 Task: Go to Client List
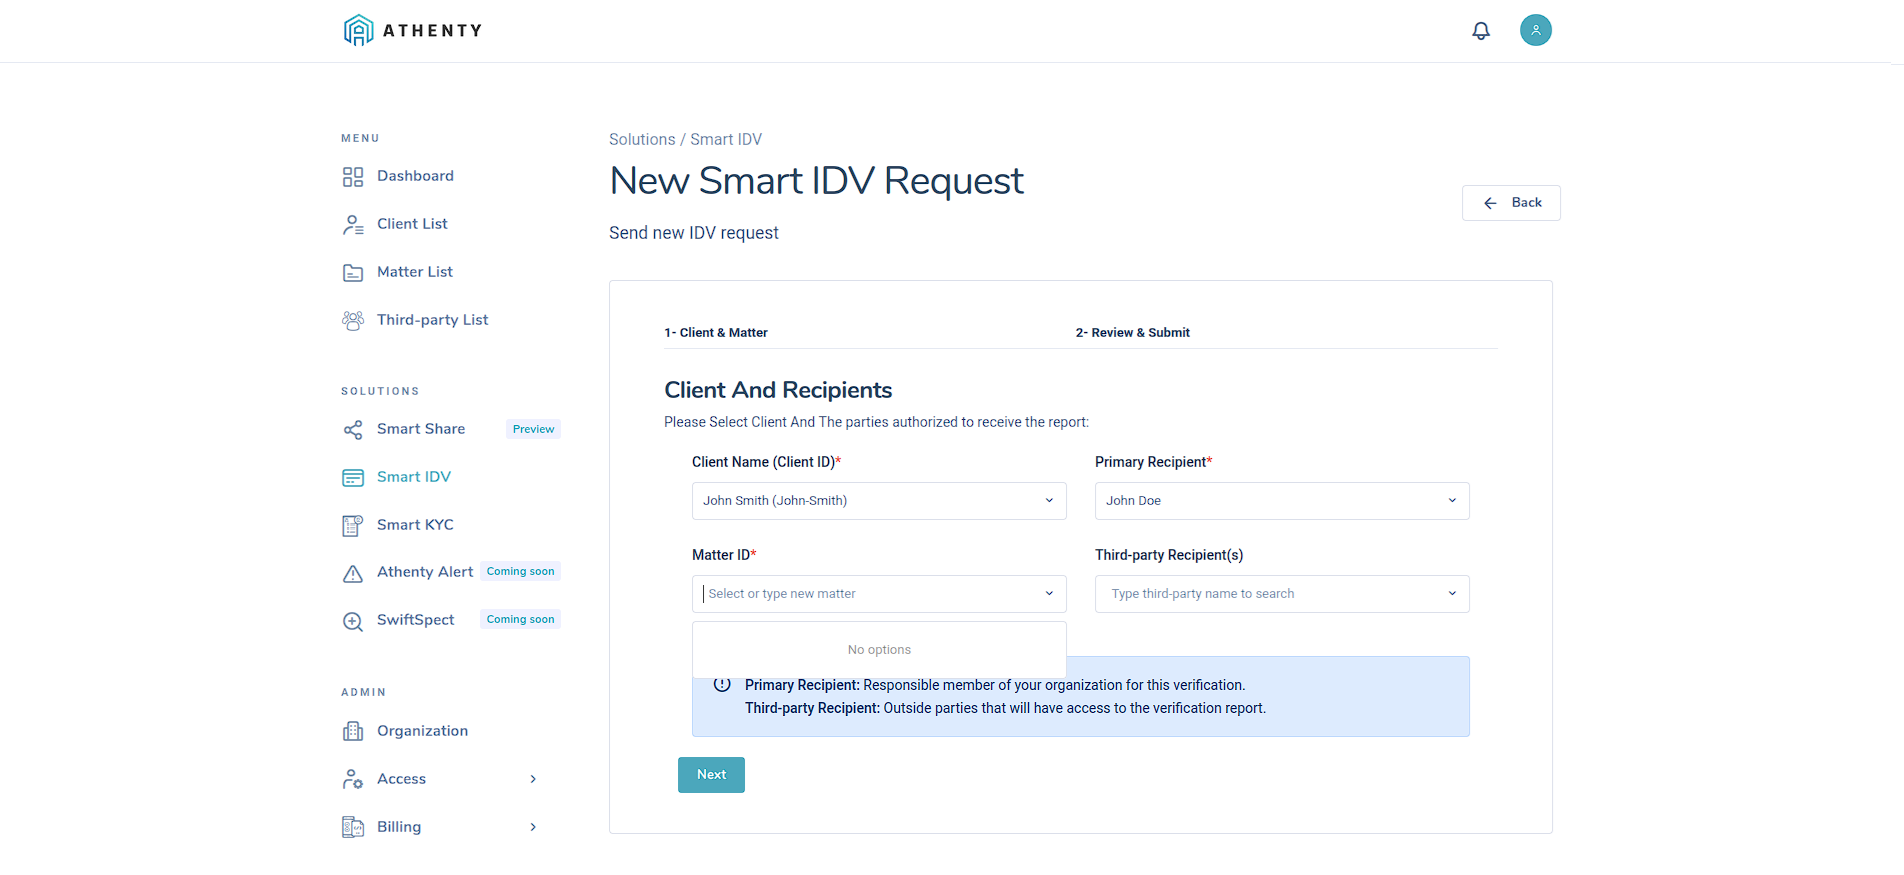[x=412, y=224]
